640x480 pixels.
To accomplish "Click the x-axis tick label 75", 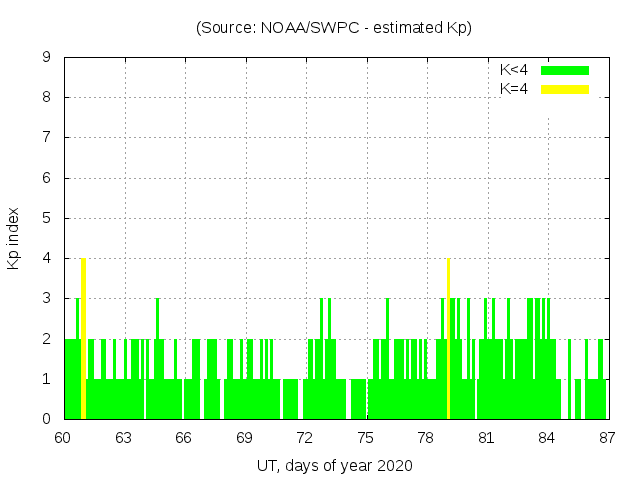I will (x=365, y=437).
